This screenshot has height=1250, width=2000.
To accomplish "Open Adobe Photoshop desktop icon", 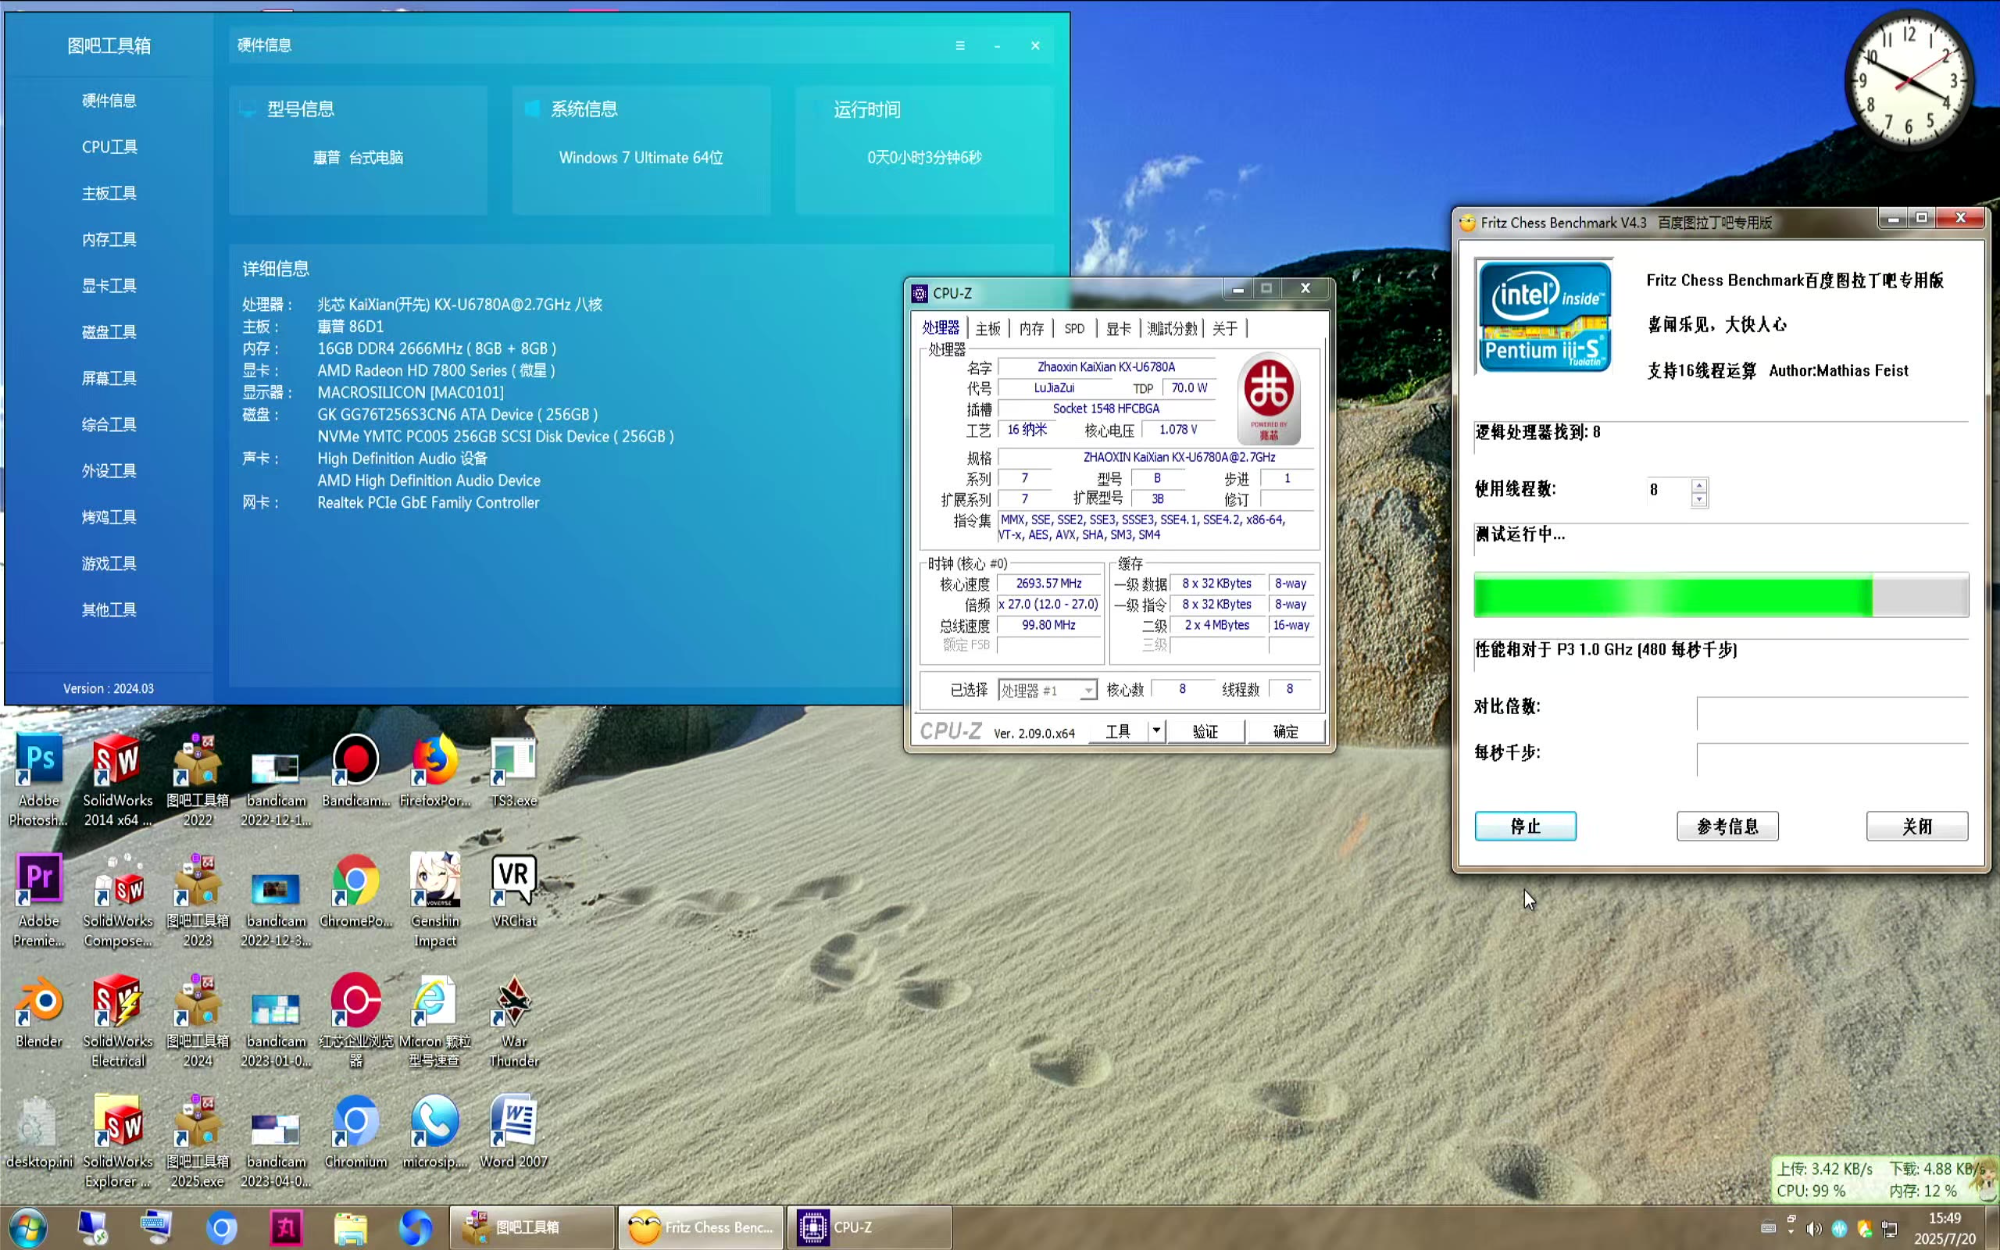I will [39, 780].
